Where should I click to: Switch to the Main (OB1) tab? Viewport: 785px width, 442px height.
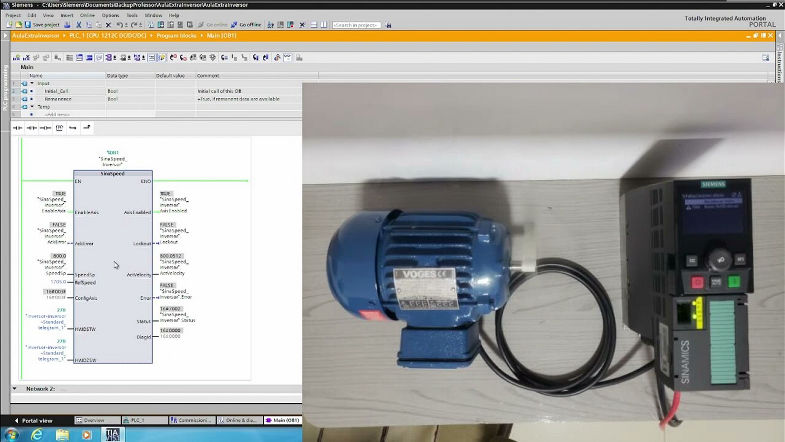tap(282, 420)
